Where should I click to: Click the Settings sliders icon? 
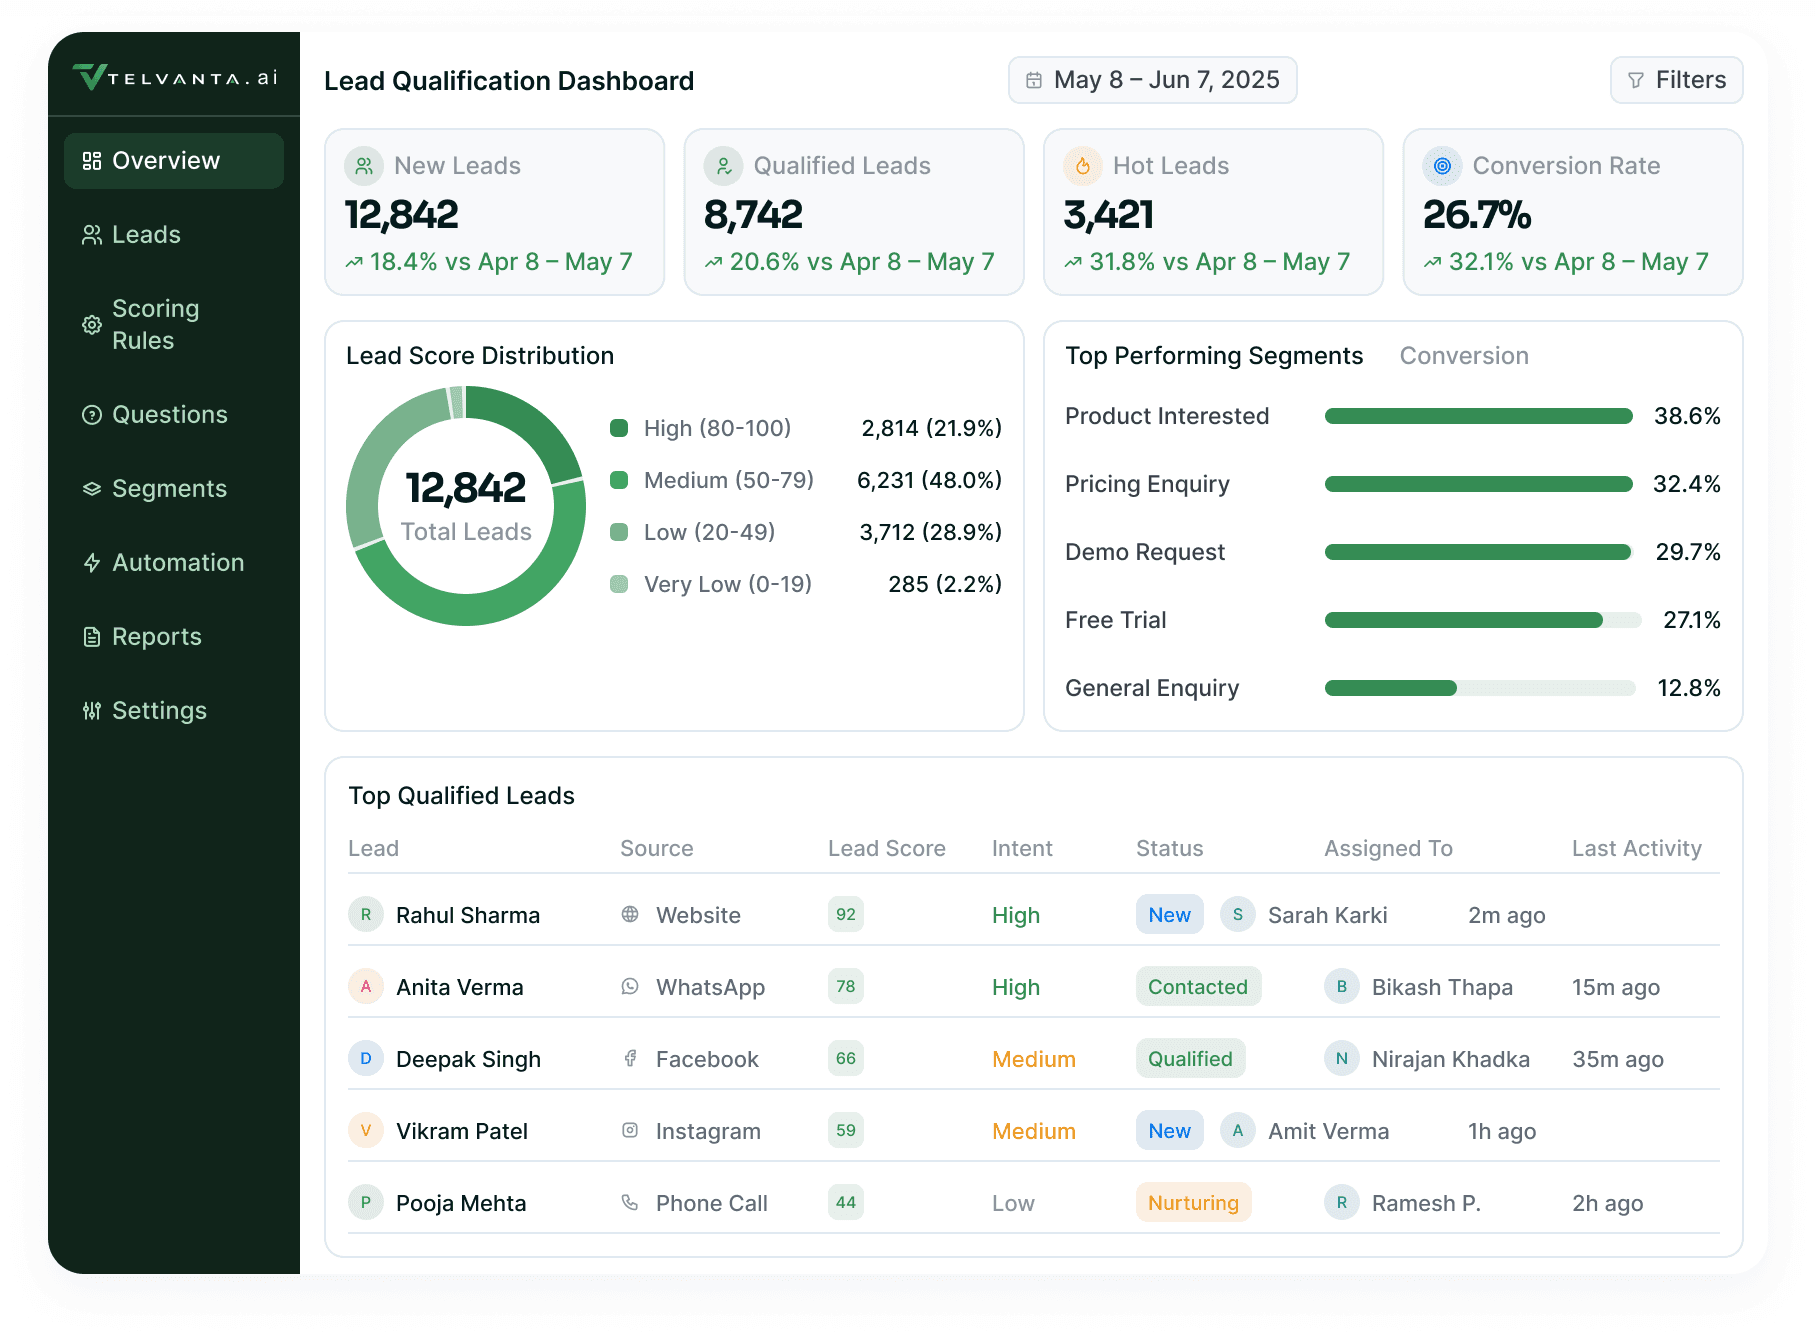(92, 711)
